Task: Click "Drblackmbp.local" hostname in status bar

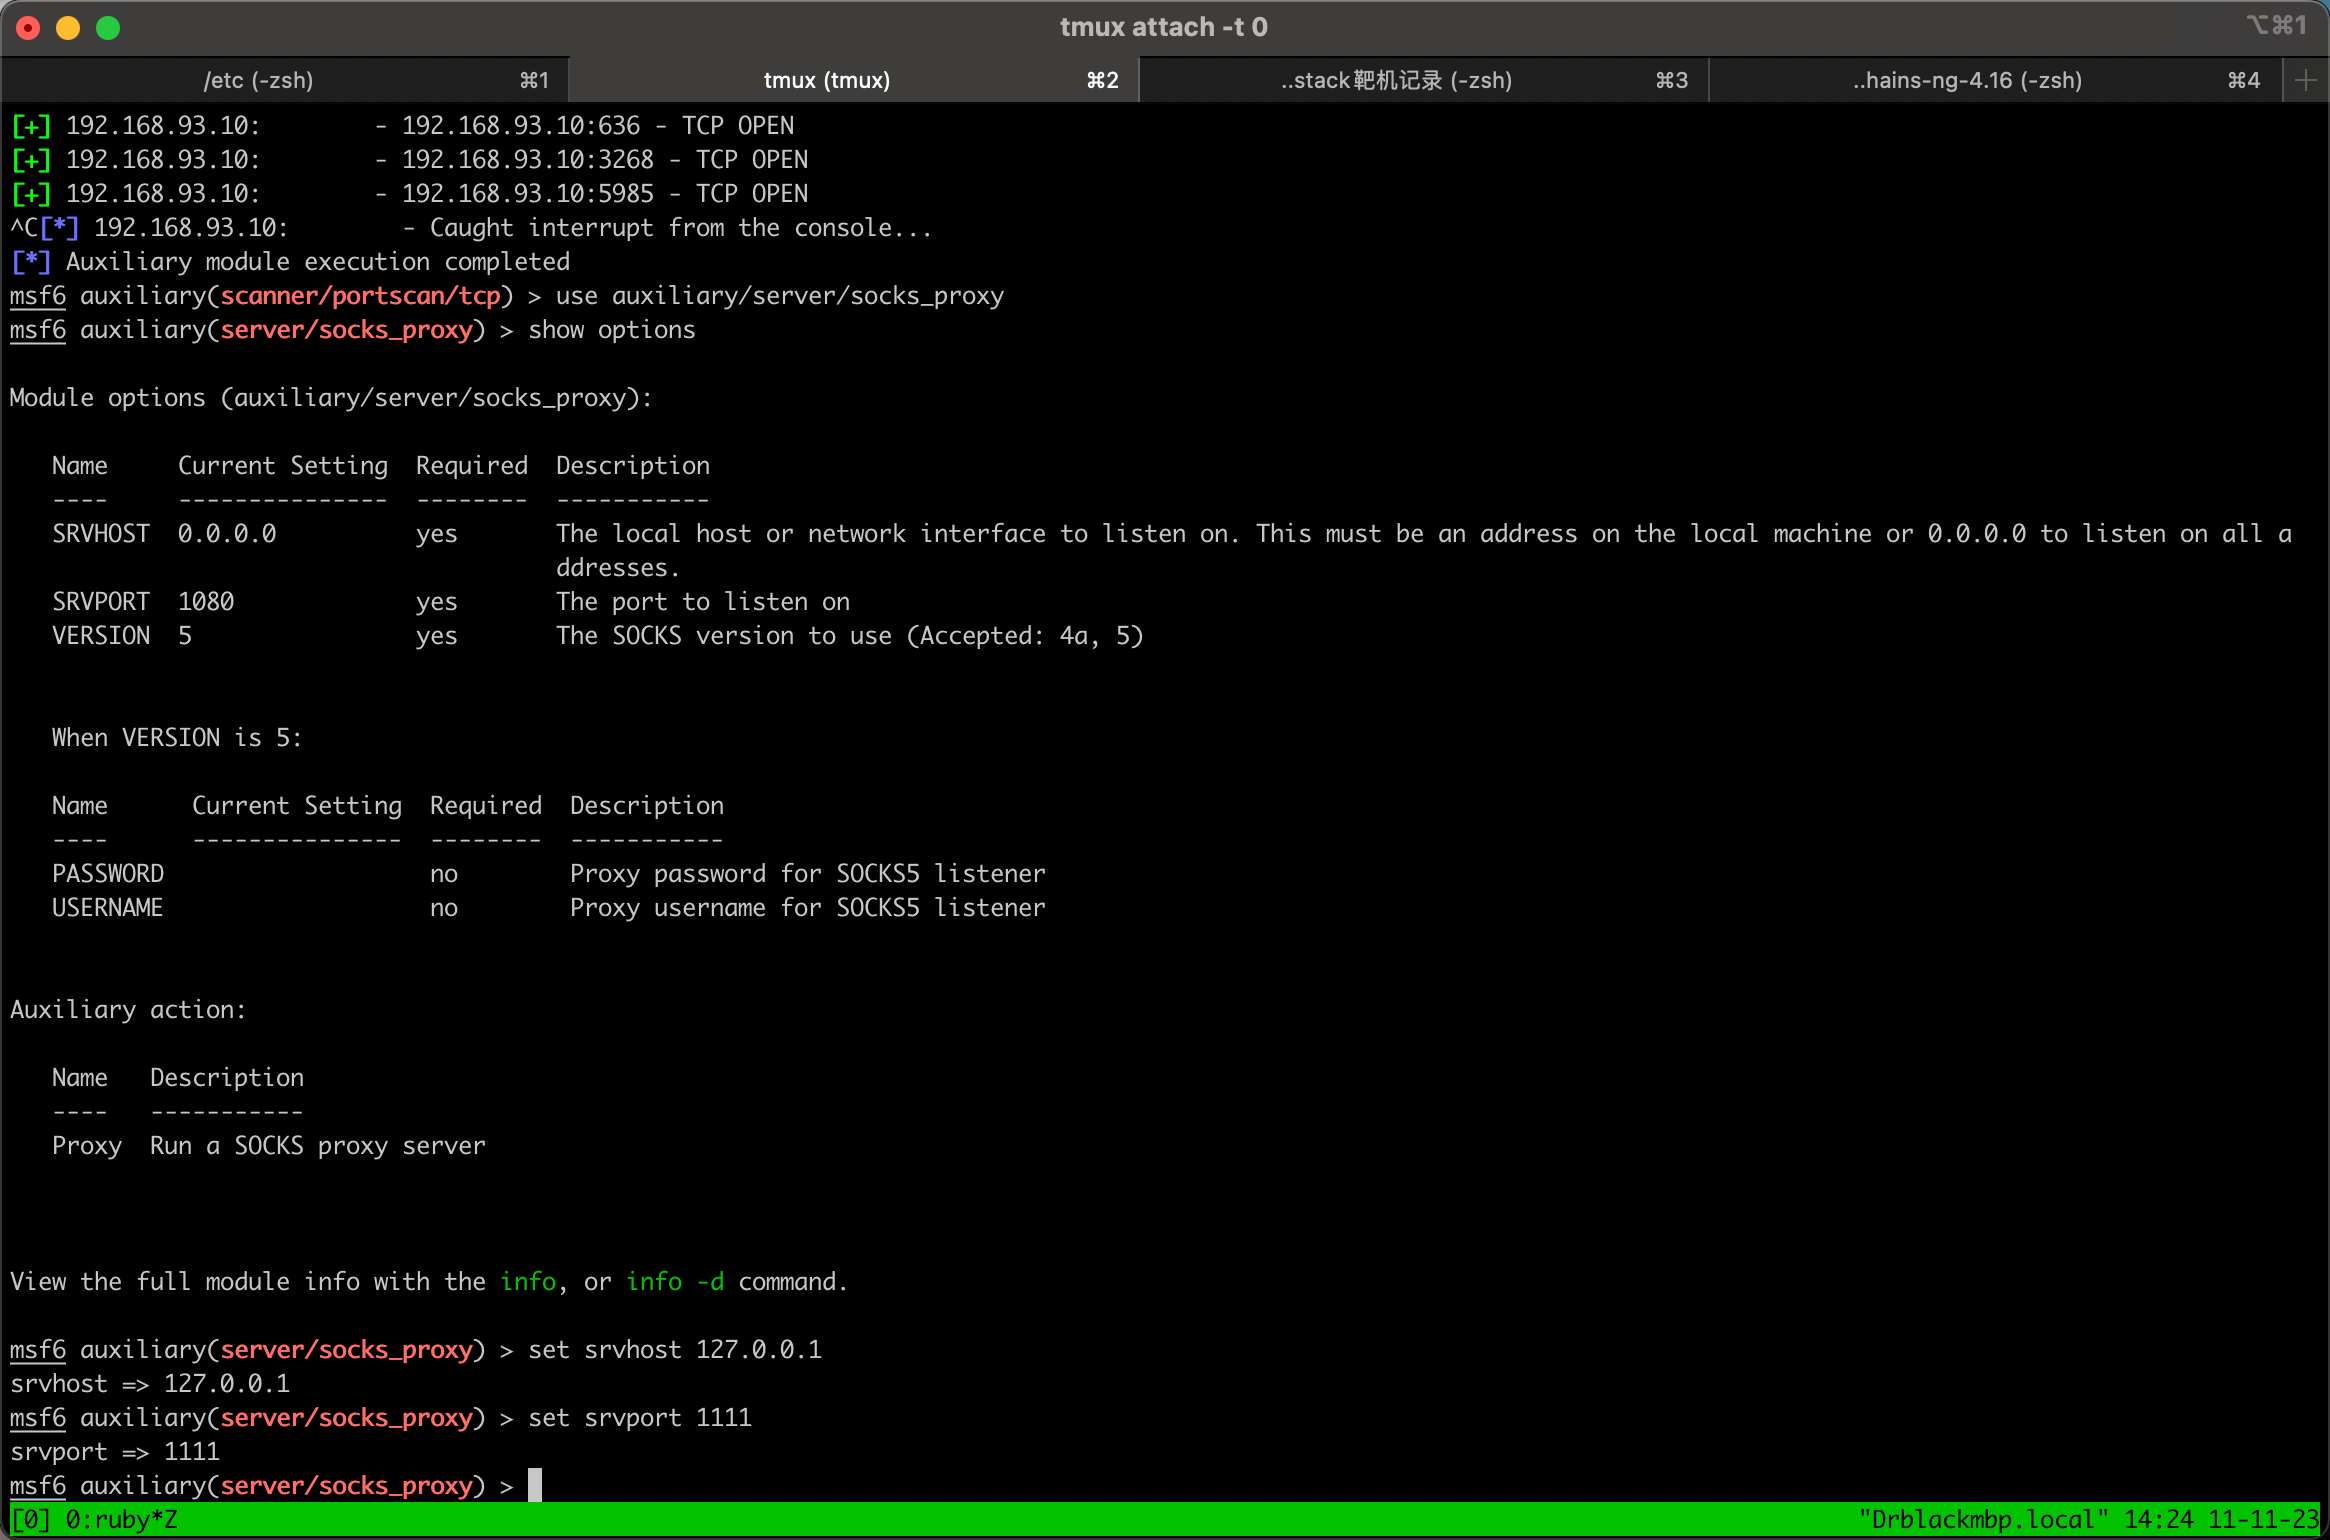Action: pyautogui.click(x=1984, y=1520)
